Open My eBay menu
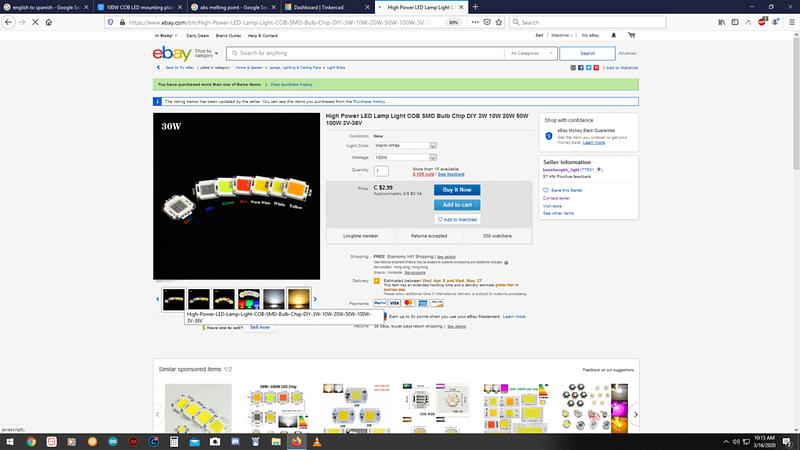The width and height of the screenshot is (800, 450). (x=590, y=35)
